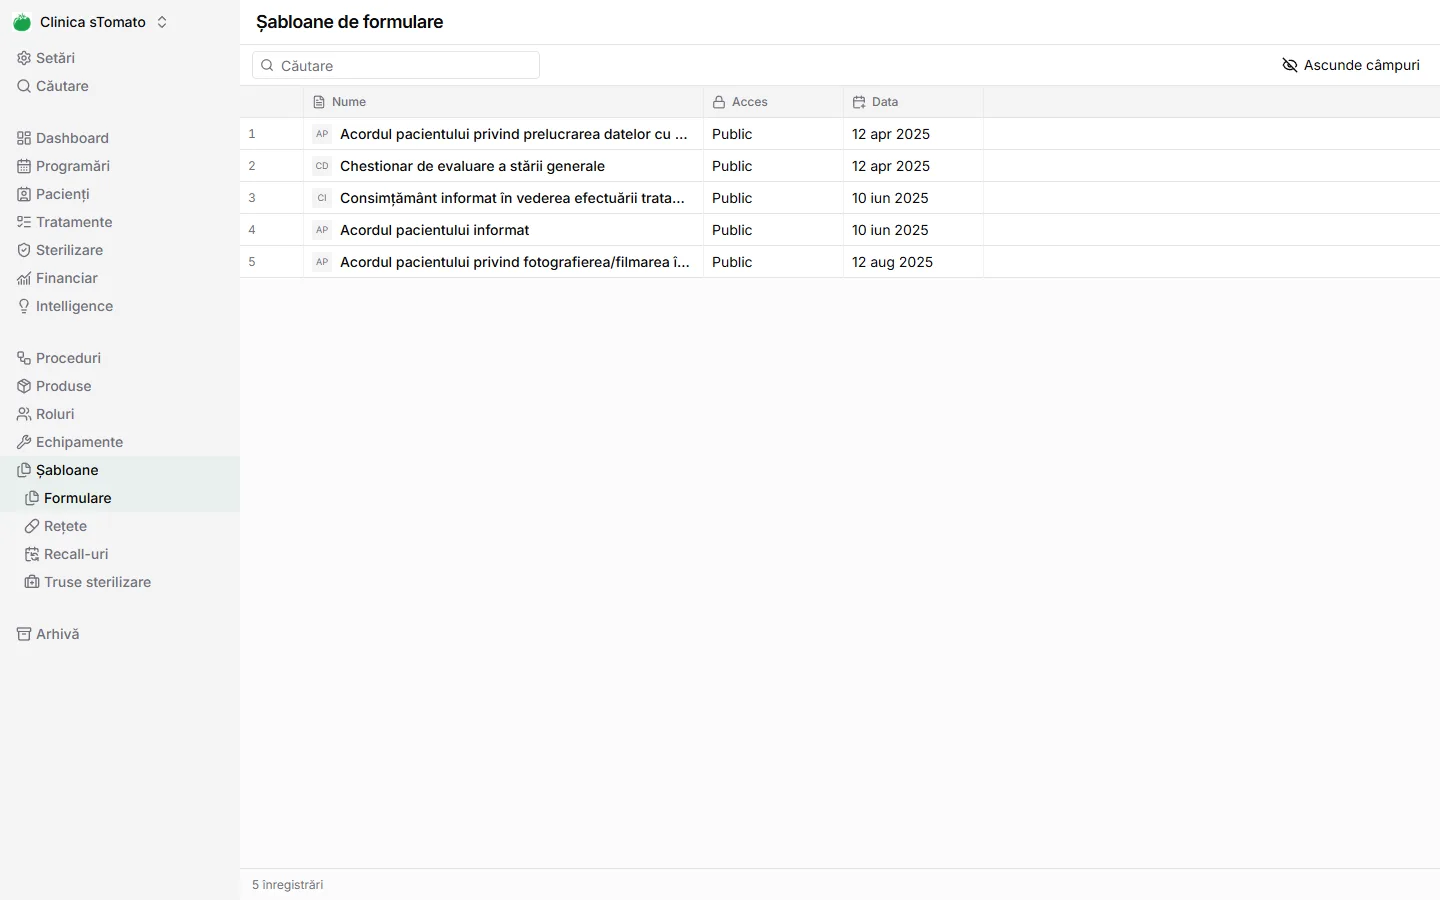The height and width of the screenshot is (900, 1440).
Task: Click the Intelligence lightbulb icon
Action: click(x=24, y=306)
